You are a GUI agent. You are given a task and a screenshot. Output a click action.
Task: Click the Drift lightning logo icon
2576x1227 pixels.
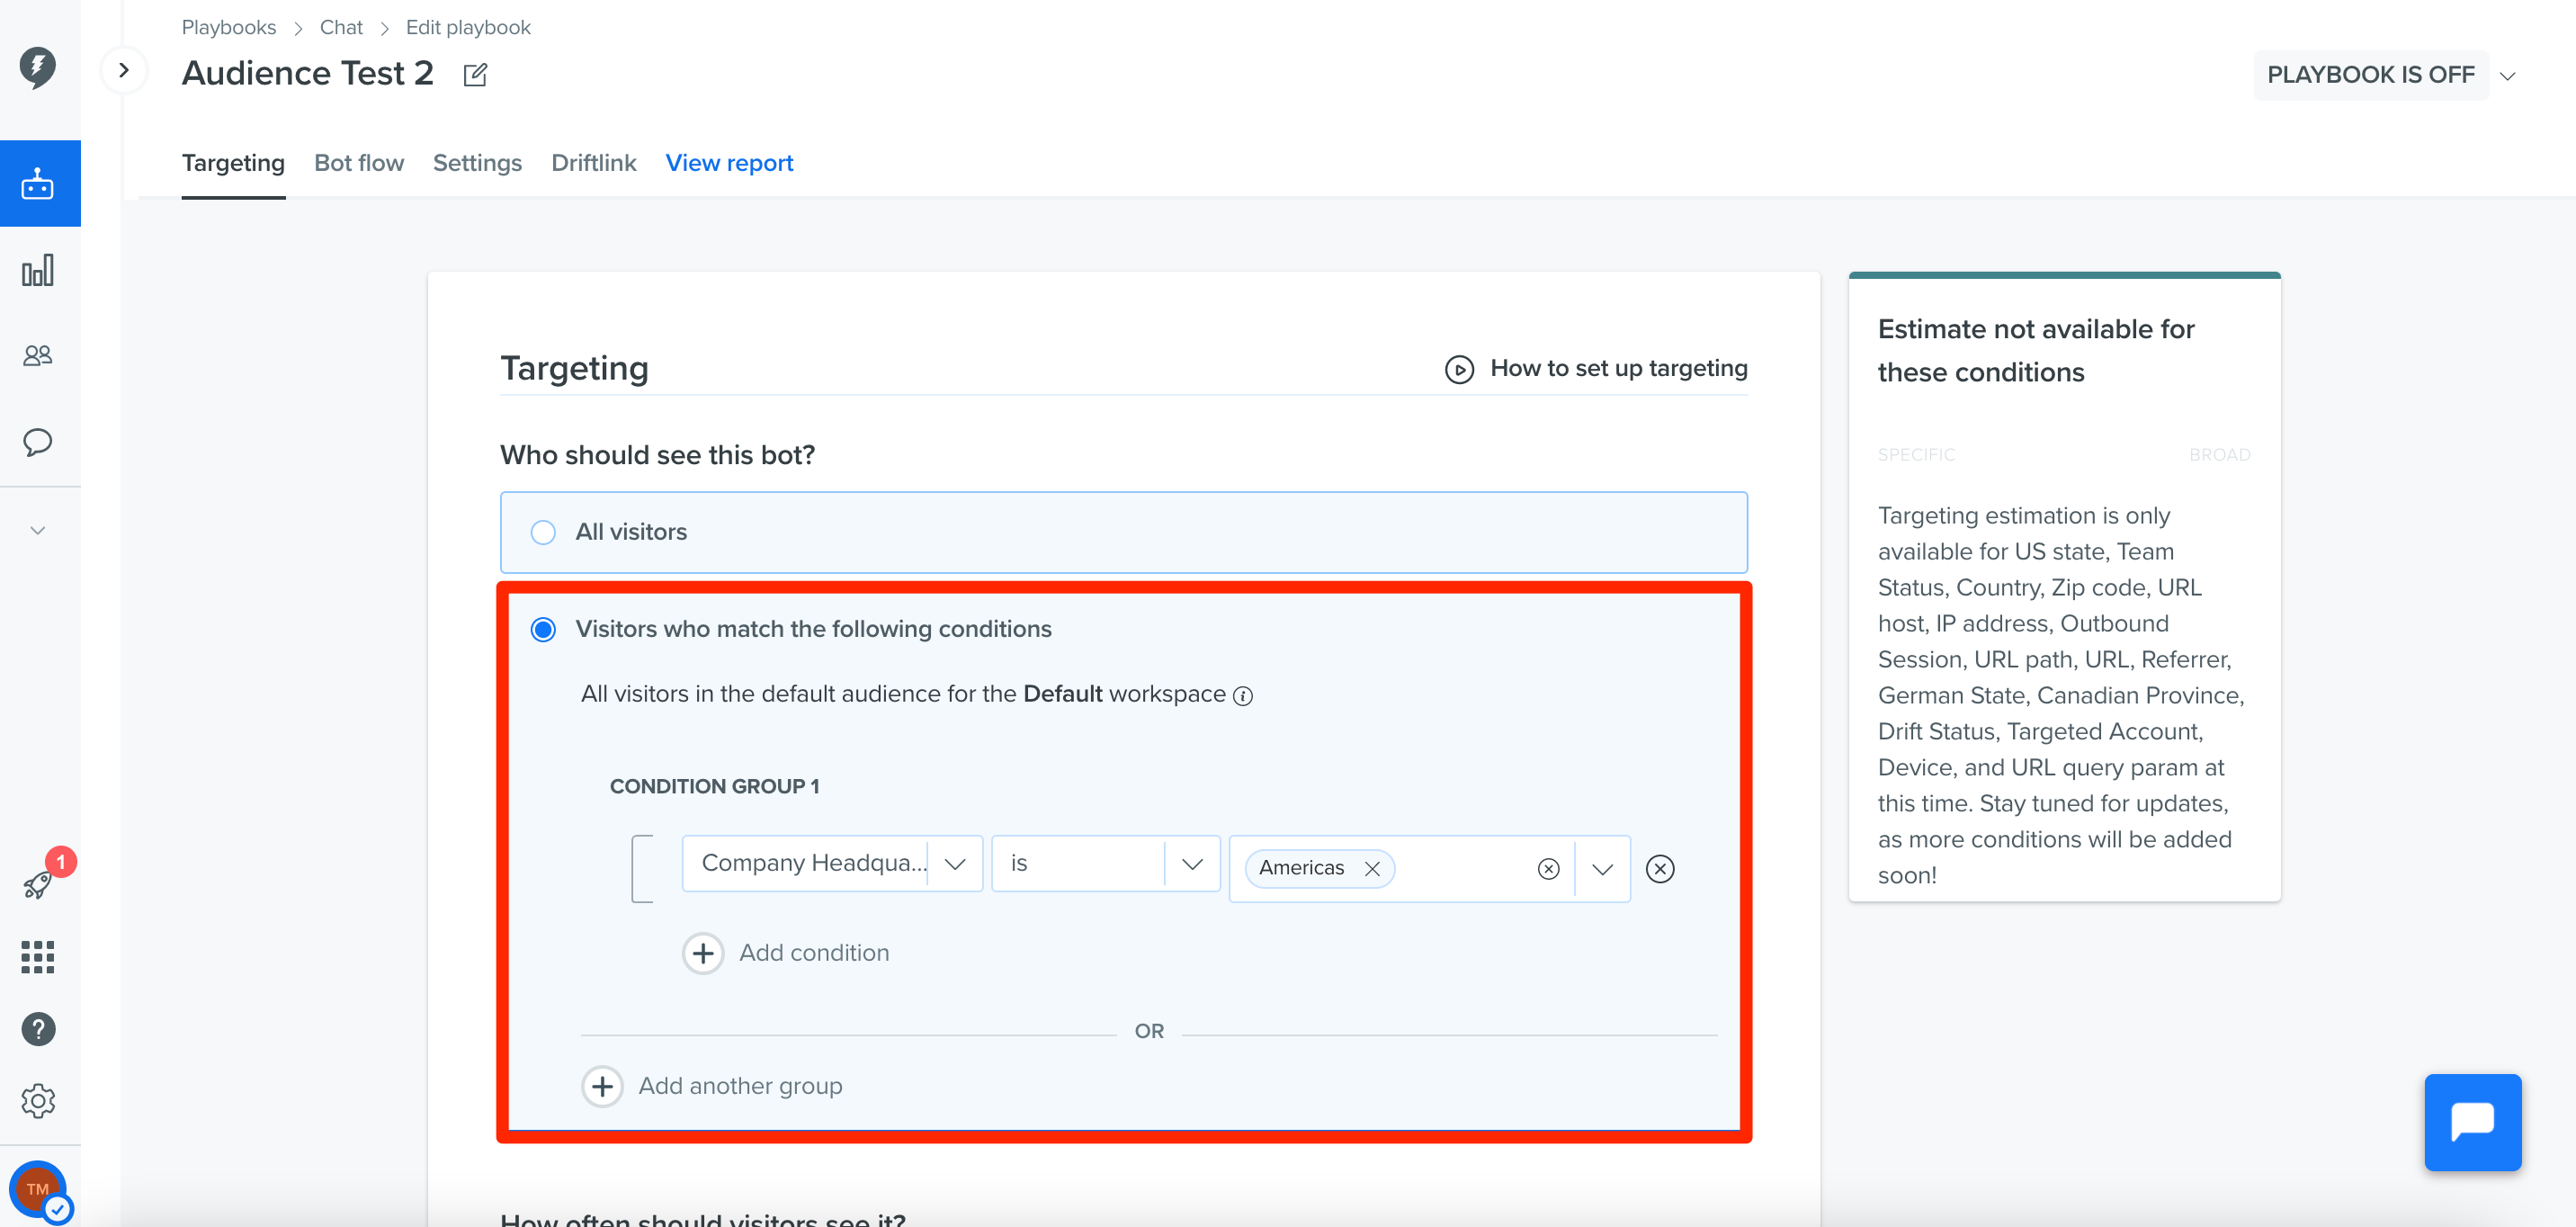tap(38, 68)
